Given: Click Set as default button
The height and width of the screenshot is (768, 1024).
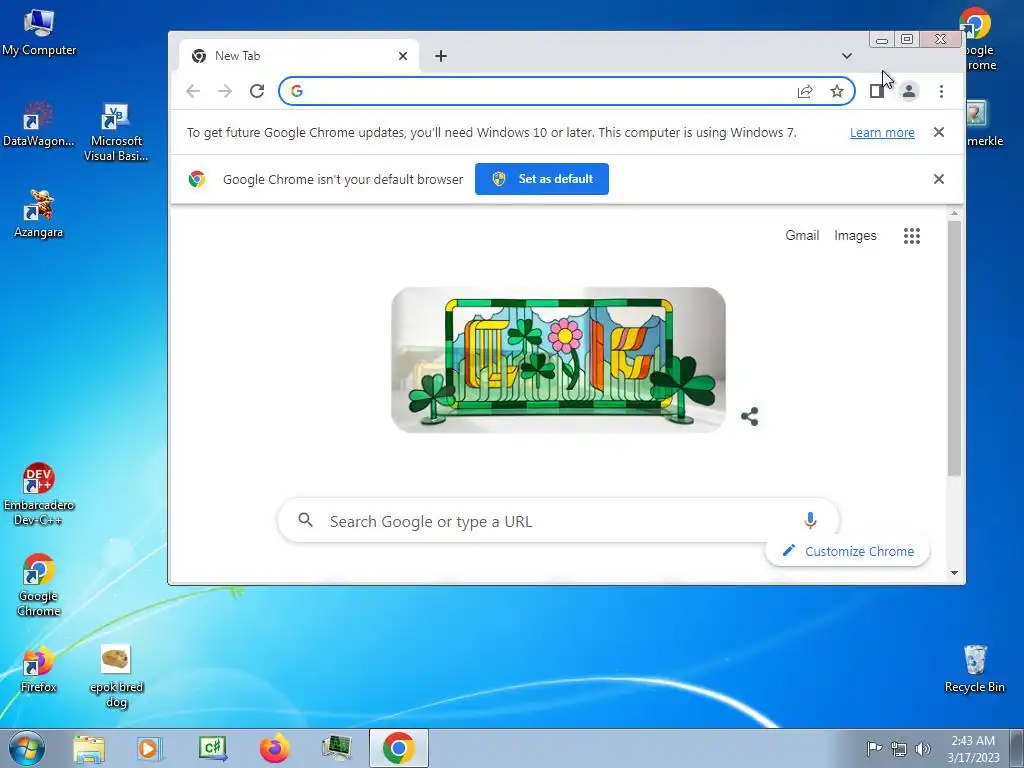Looking at the screenshot, I should pyautogui.click(x=541, y=179).
